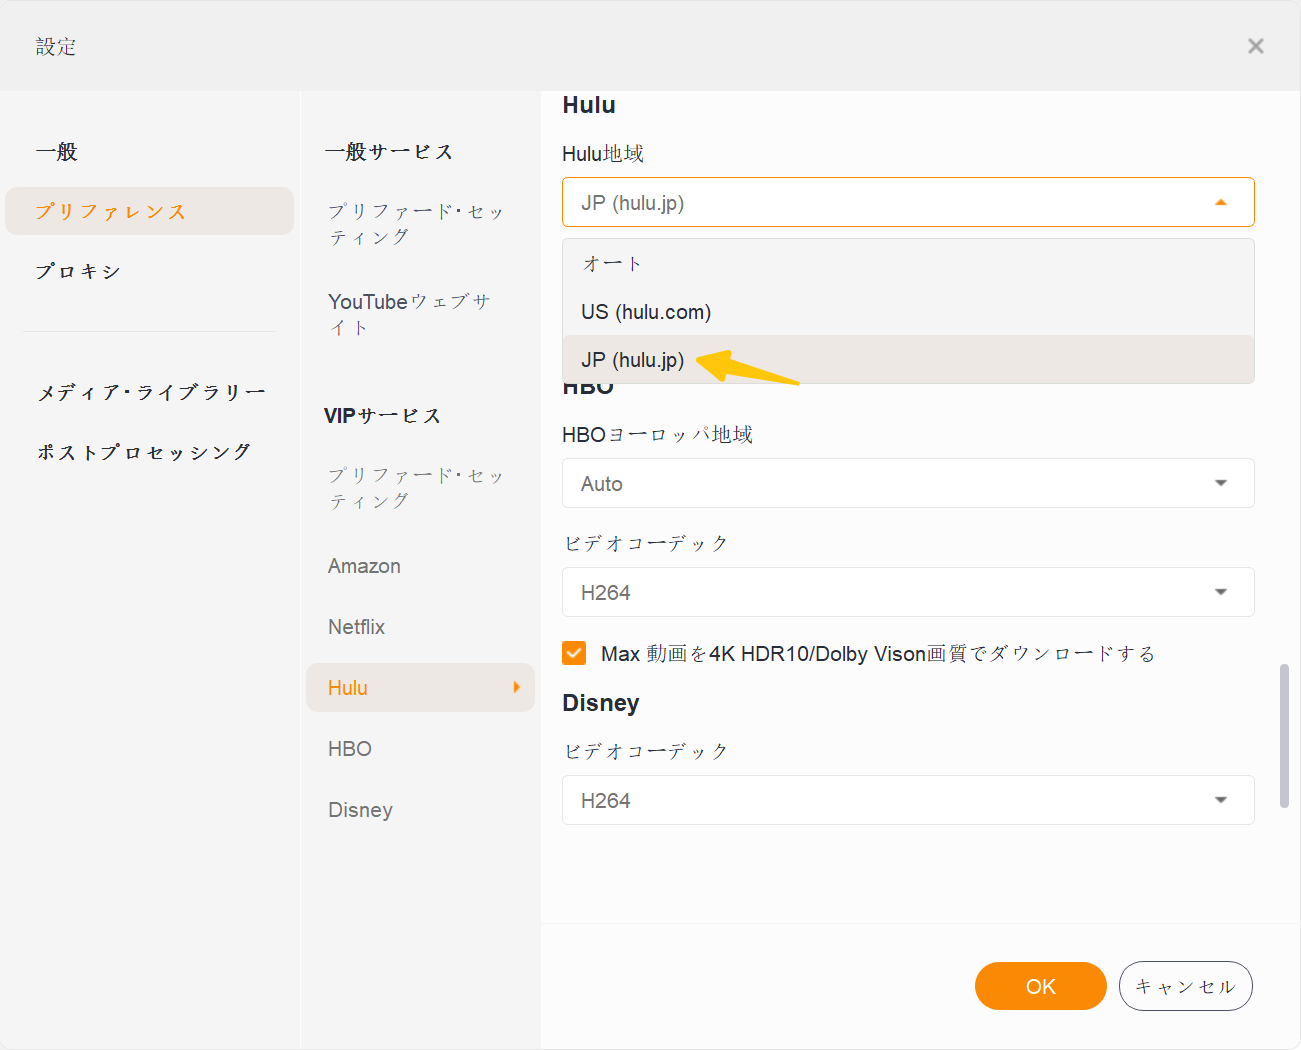Select Hulu in VIP services
The height and width of the screenshot is (1050, 1301).
click(420, 687)
